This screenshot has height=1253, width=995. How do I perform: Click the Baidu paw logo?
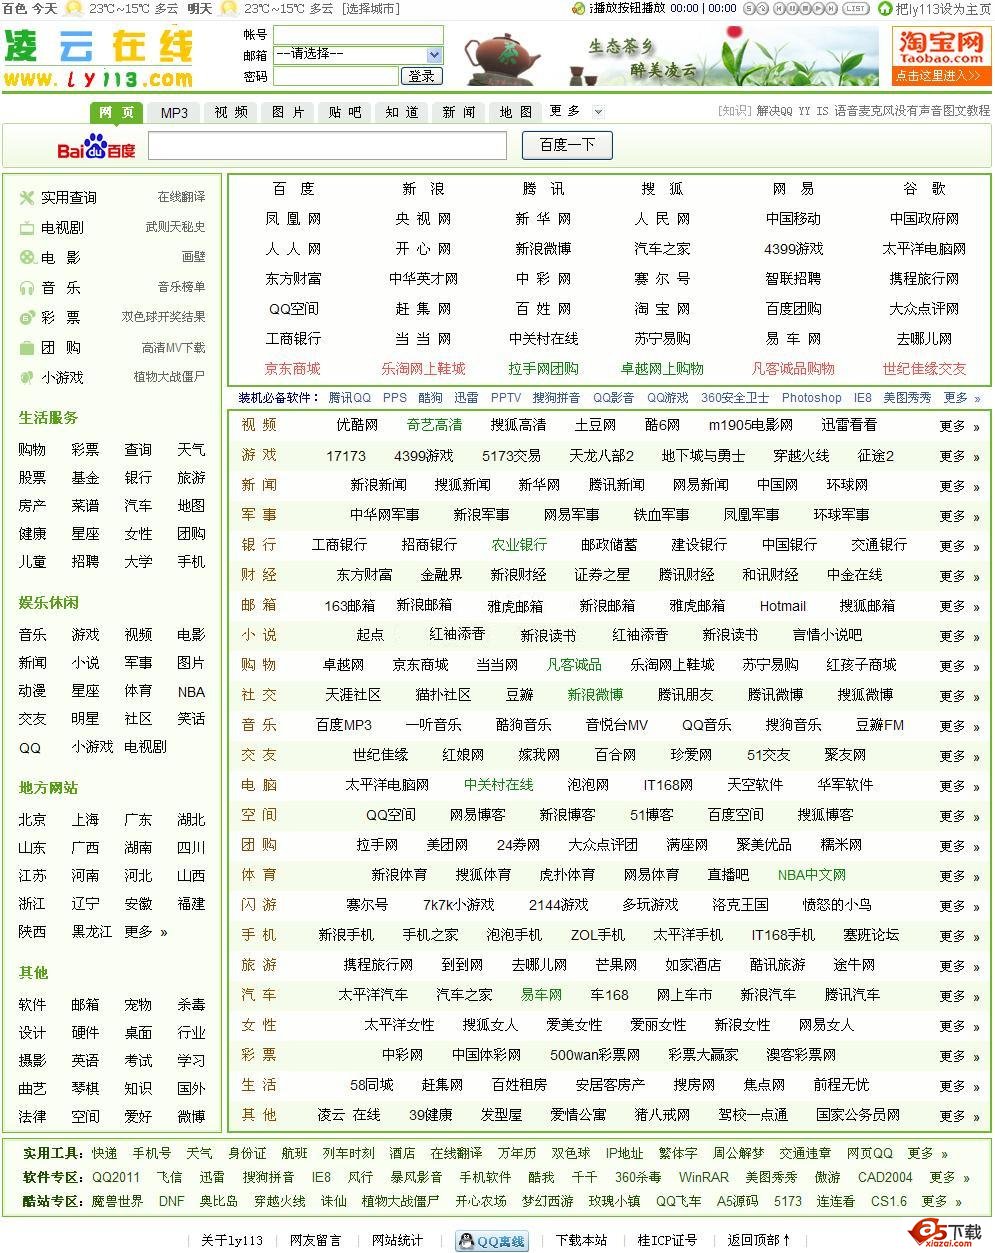[x=97, y=149]
